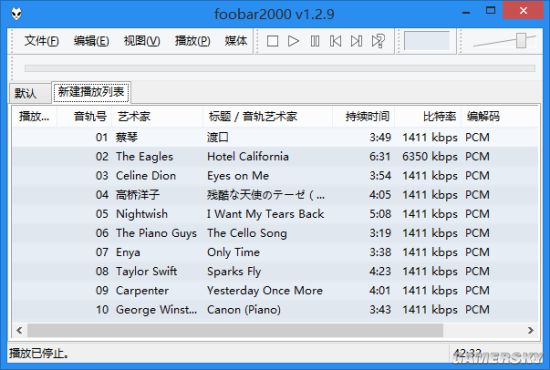Viewport: 550px width, 370px height.
Task: Click artist Celine Dion
Action: (146, 175)
